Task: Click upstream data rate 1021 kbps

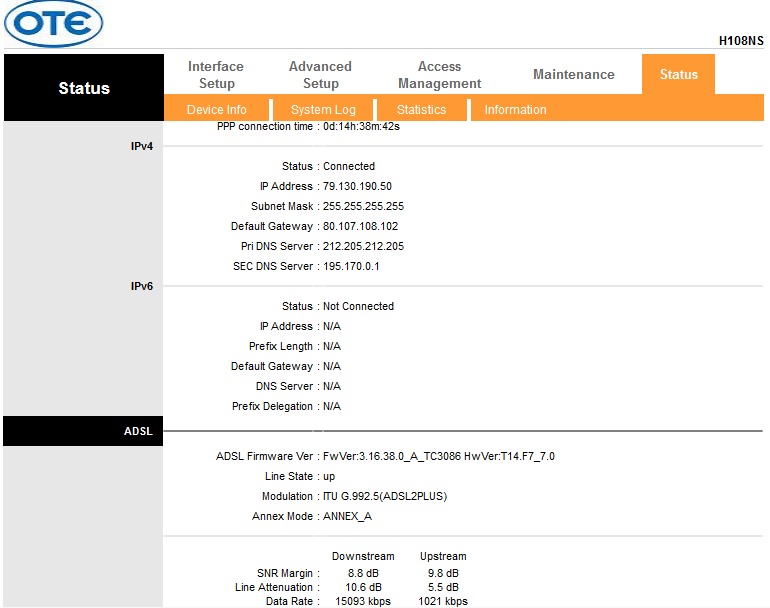Action: [x=443, y=601]
